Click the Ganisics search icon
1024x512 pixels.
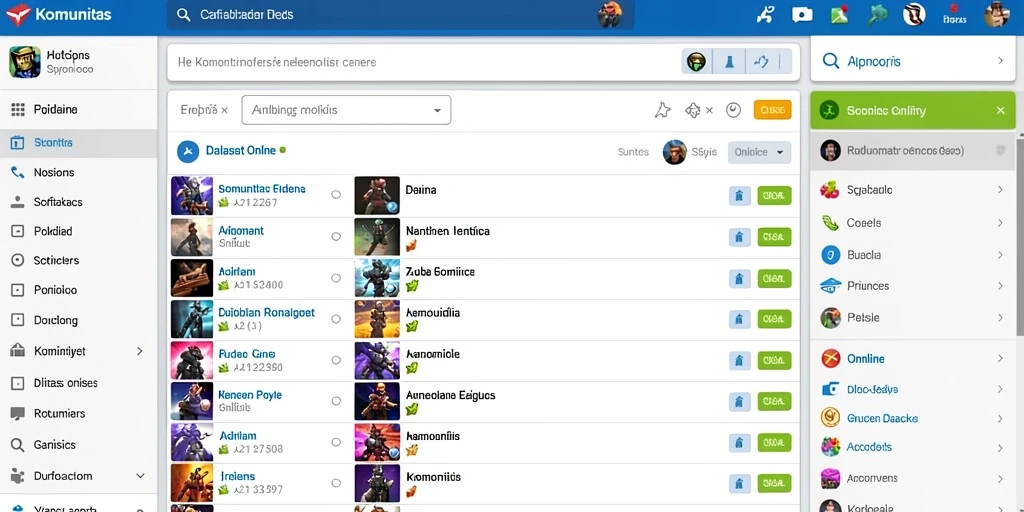[18, 445]
